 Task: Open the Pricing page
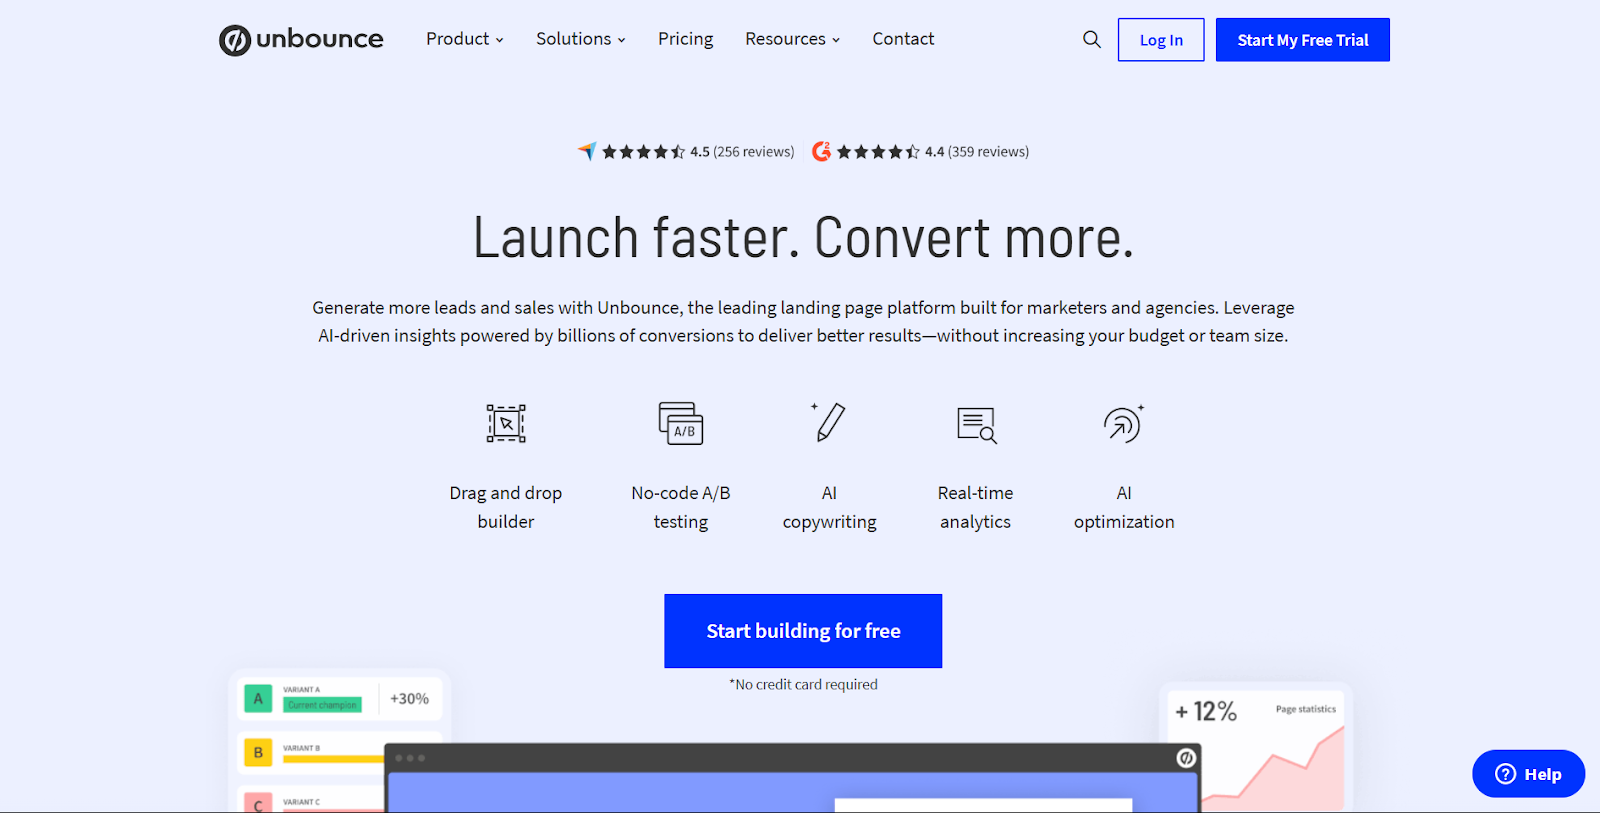coord(685,39)
